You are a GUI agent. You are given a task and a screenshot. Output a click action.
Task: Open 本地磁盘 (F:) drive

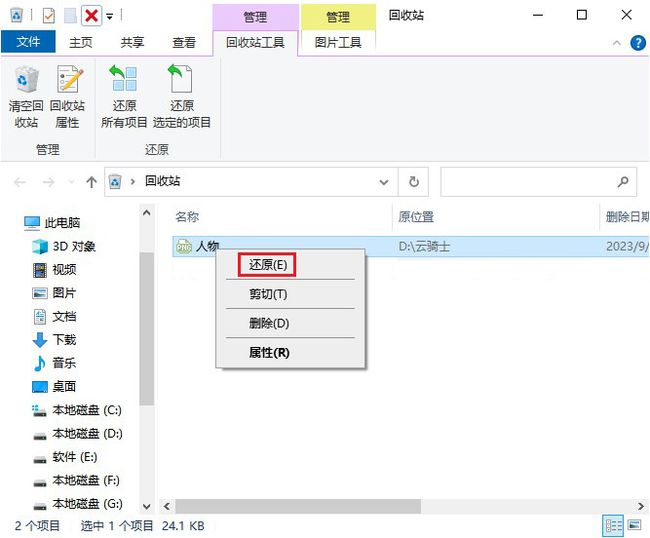(x=76, y=481)
